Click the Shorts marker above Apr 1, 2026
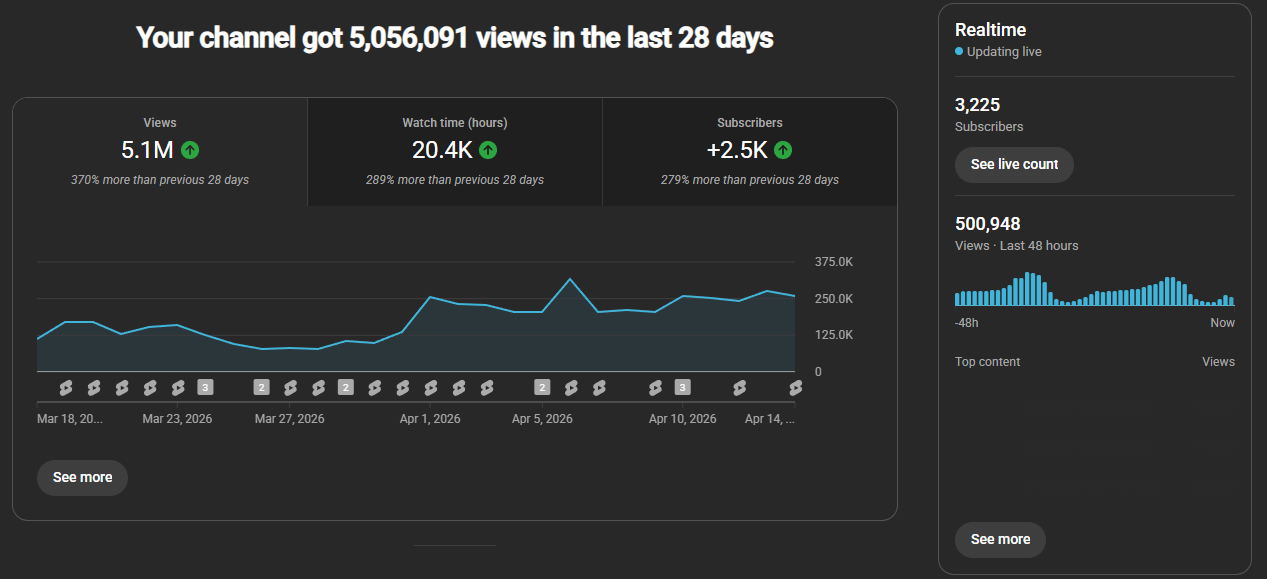Screen dimensions: 1267x579 431,387
